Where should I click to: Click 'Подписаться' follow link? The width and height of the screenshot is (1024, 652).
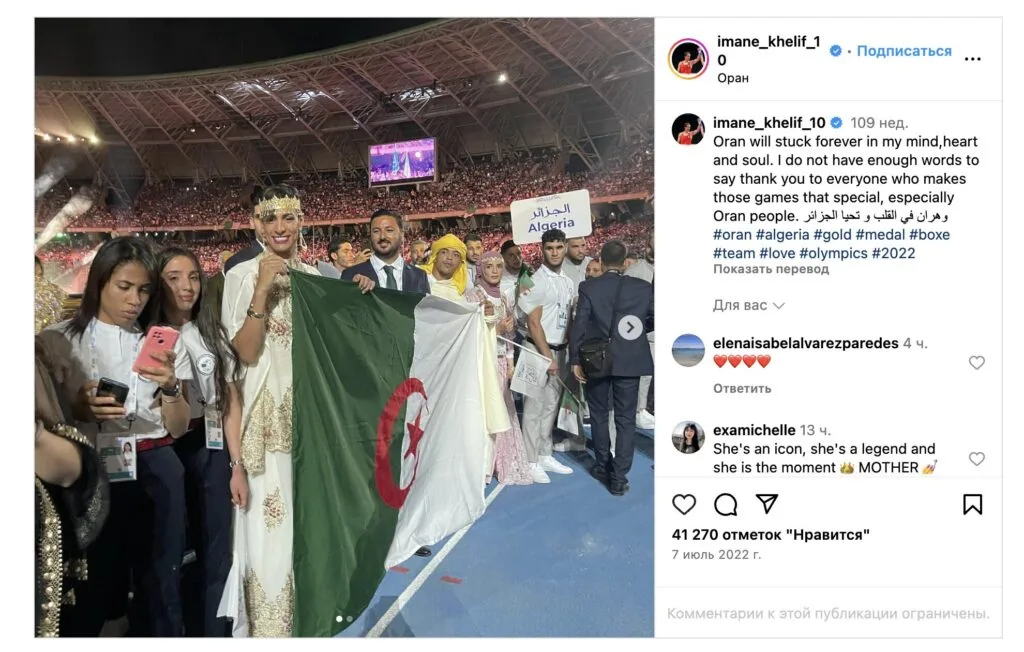tap(904, 51)
